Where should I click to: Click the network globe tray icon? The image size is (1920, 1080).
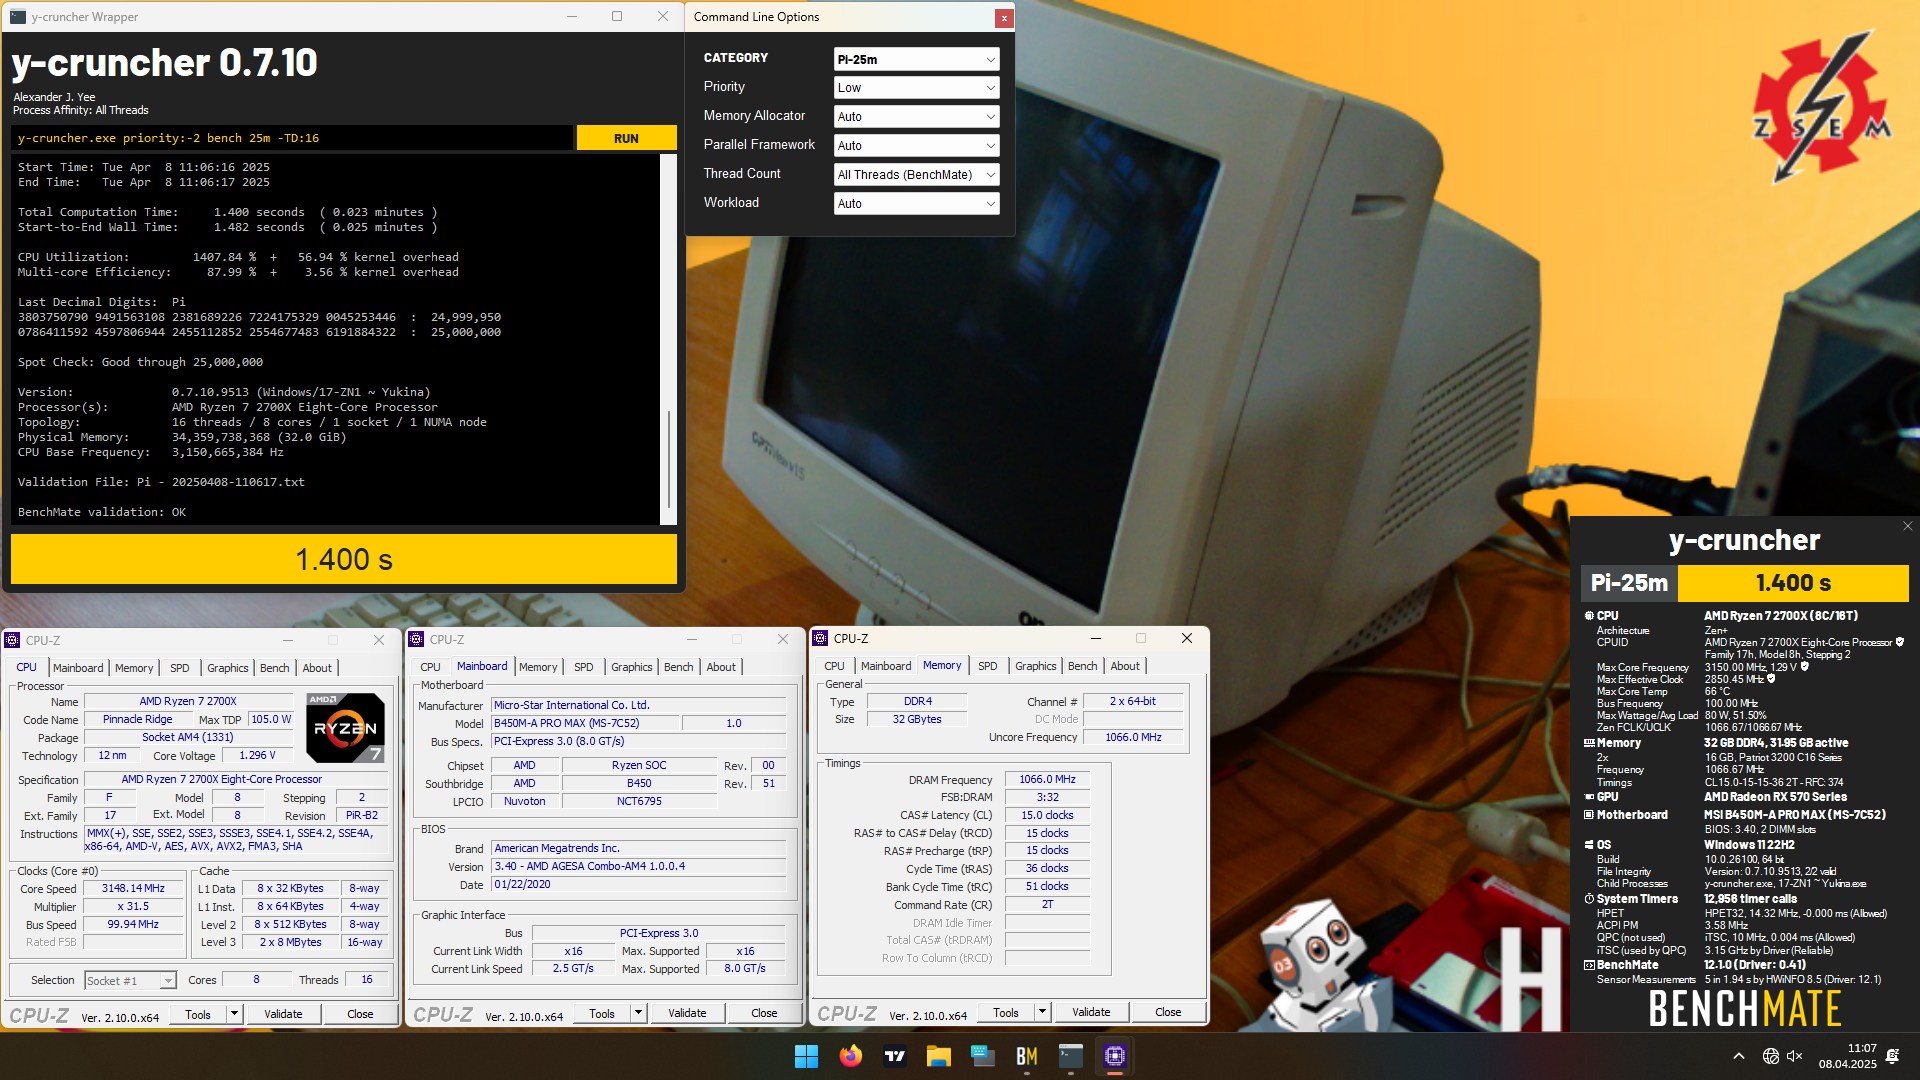(1771, 1056)
